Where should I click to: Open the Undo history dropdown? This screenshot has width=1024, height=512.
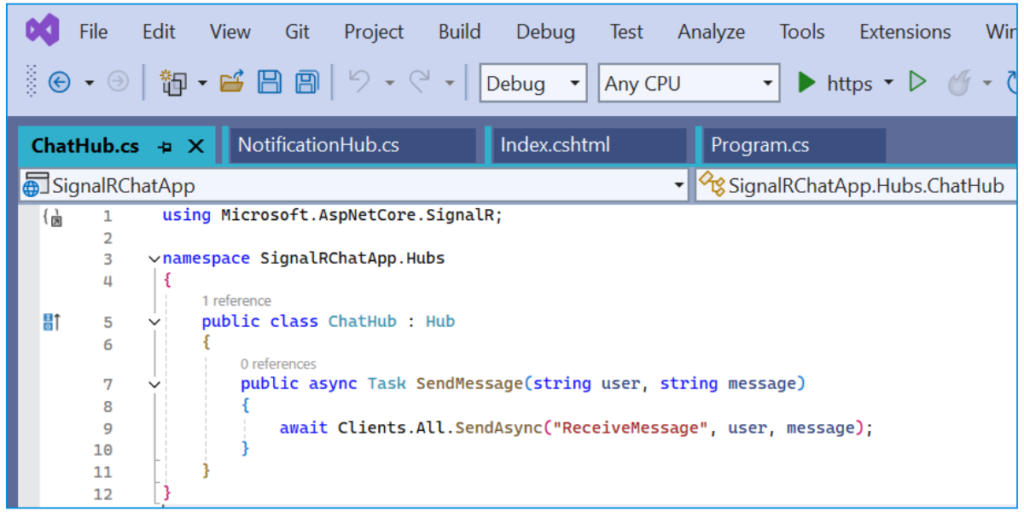[x=390, y=84]
